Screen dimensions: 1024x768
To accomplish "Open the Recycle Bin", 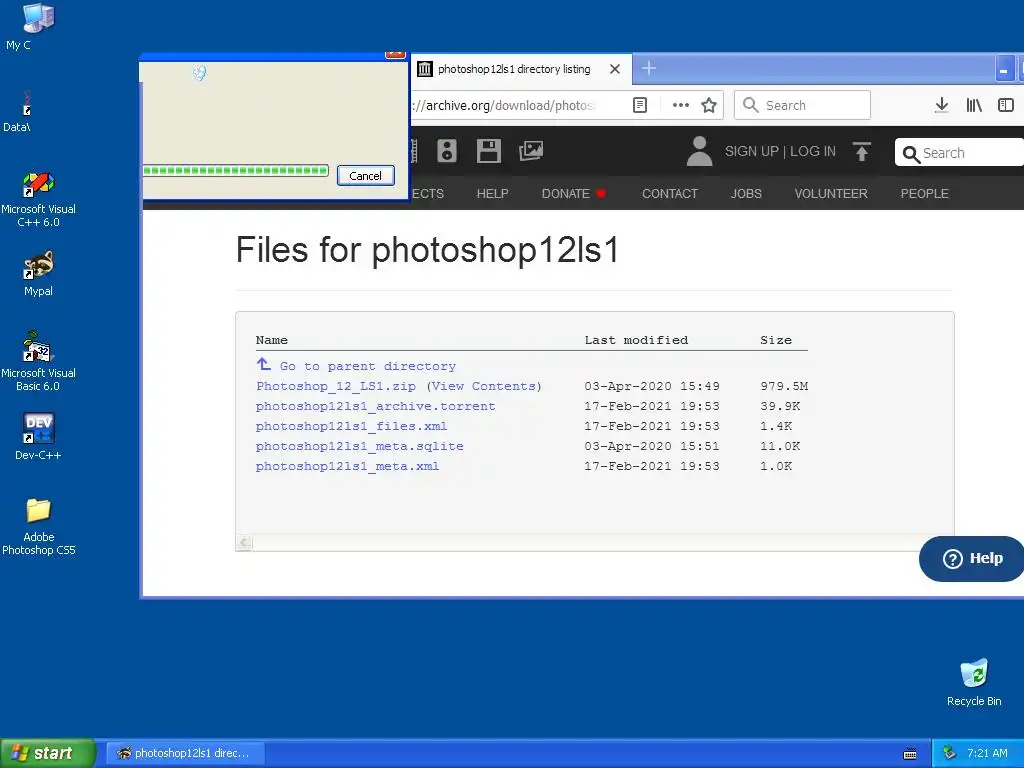I will pos(974,682).
